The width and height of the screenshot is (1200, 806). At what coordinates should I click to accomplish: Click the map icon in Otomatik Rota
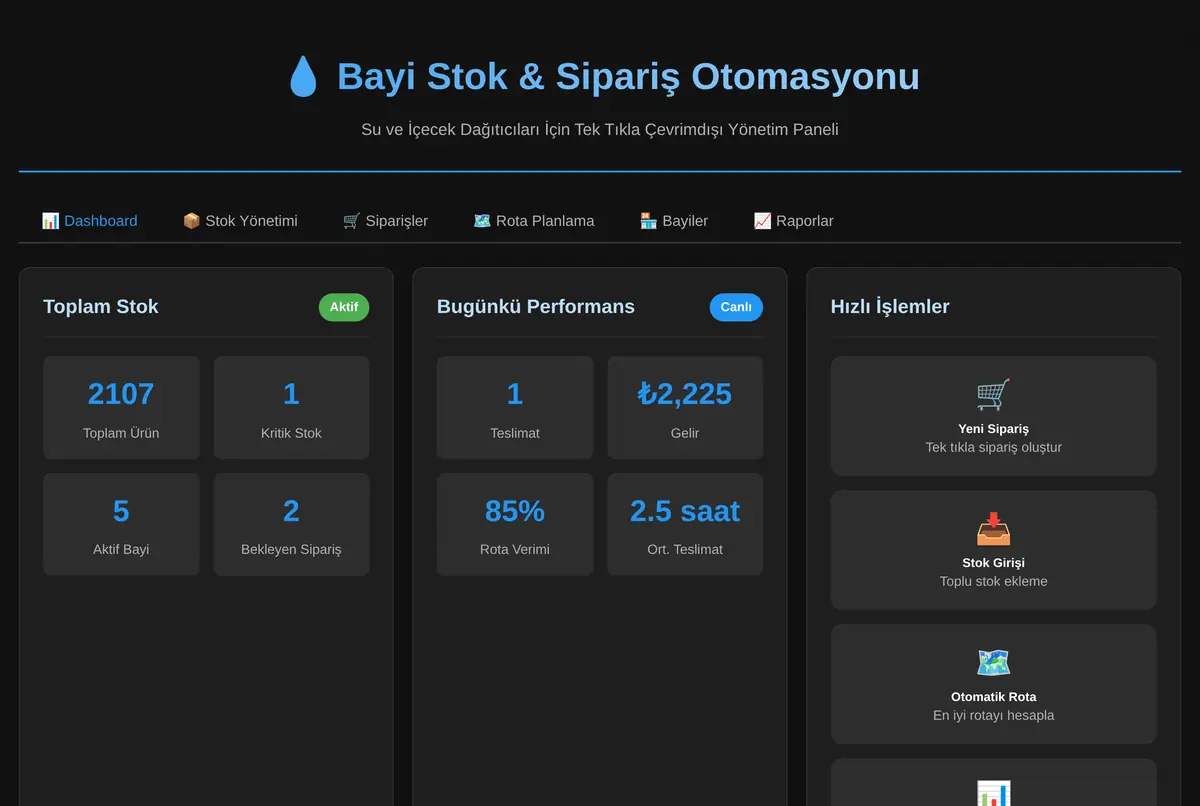click(x=993, y=663)
